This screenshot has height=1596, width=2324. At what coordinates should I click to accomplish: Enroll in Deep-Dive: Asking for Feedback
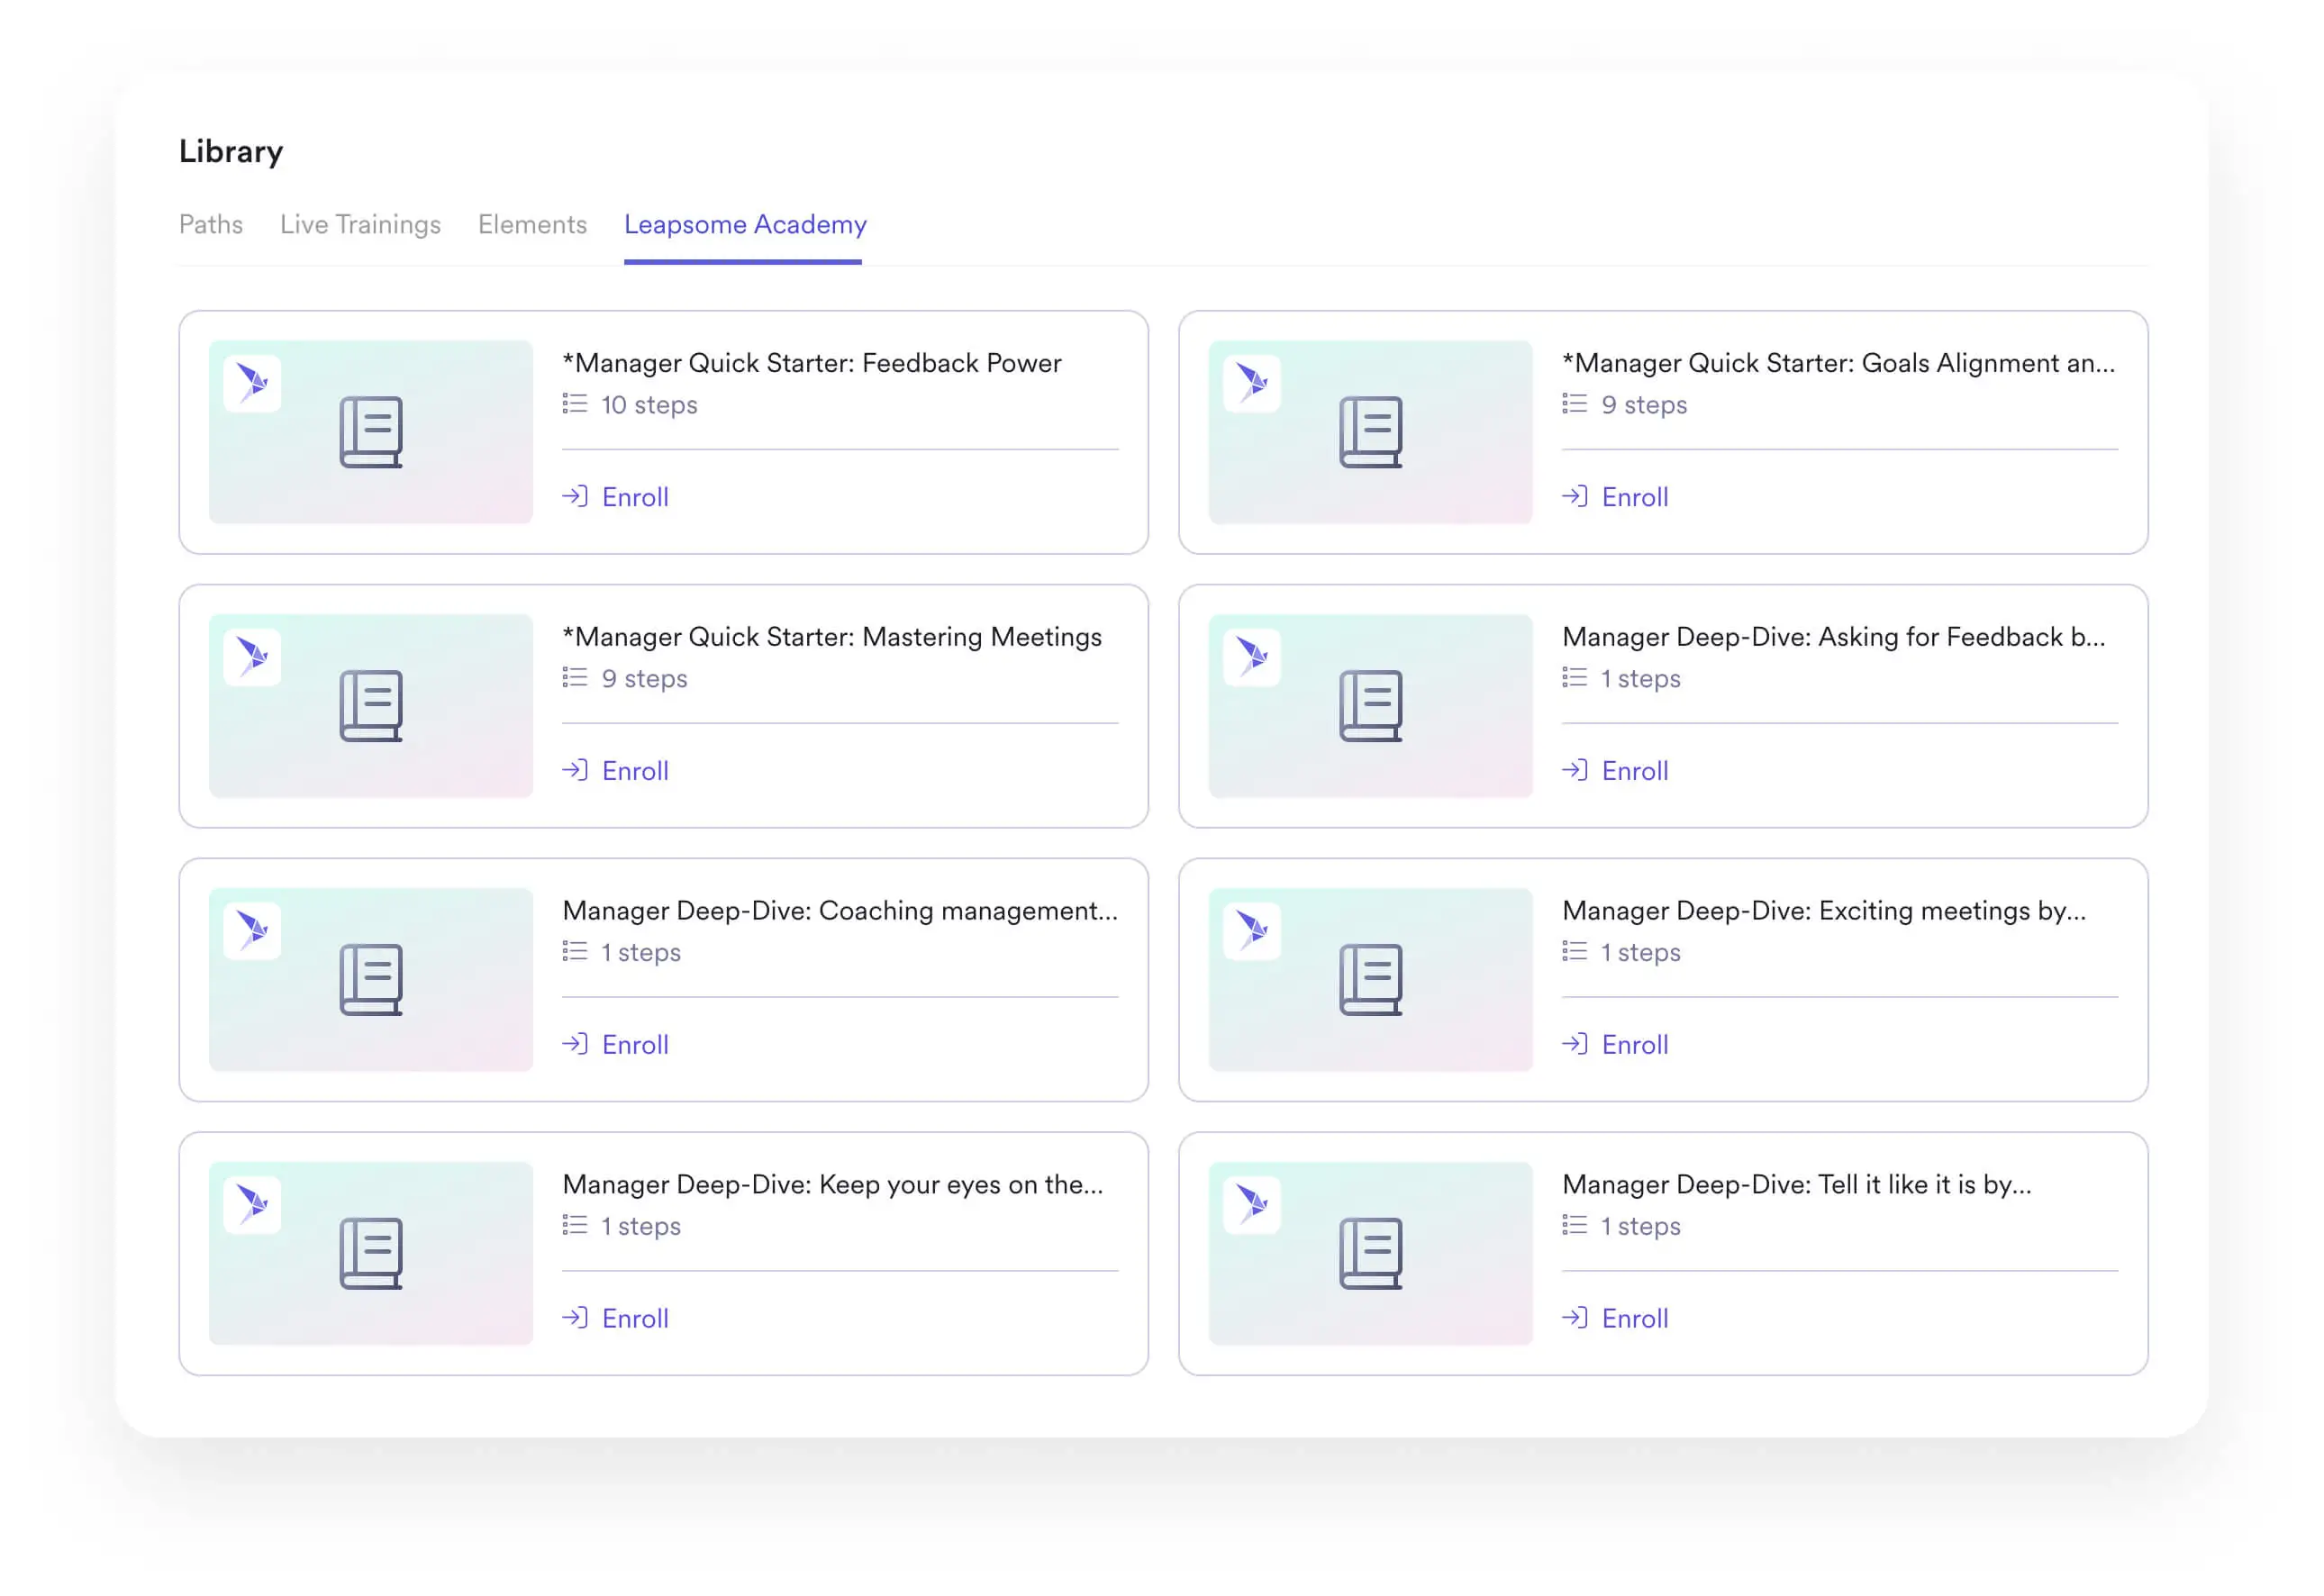pyautogui.click(x=1616, y=771)
